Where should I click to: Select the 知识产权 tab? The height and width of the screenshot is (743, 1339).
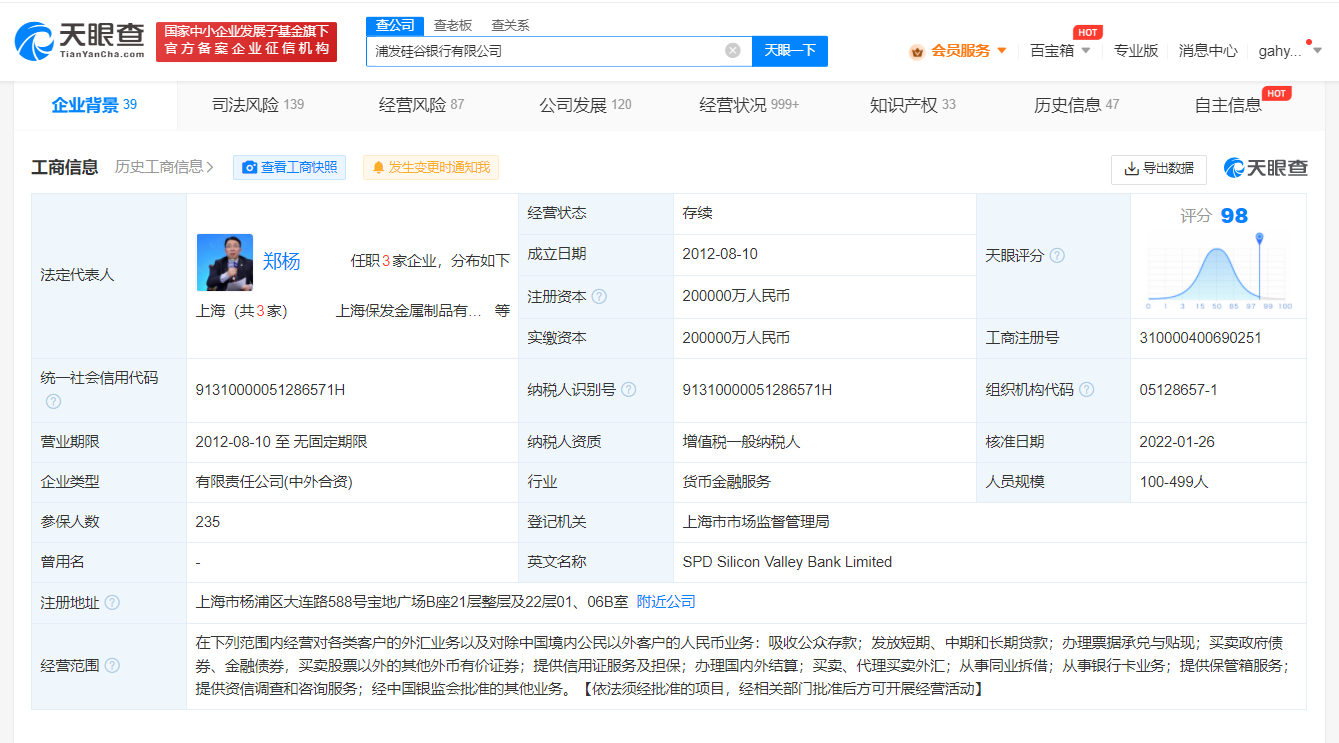(x=912, y=105)
